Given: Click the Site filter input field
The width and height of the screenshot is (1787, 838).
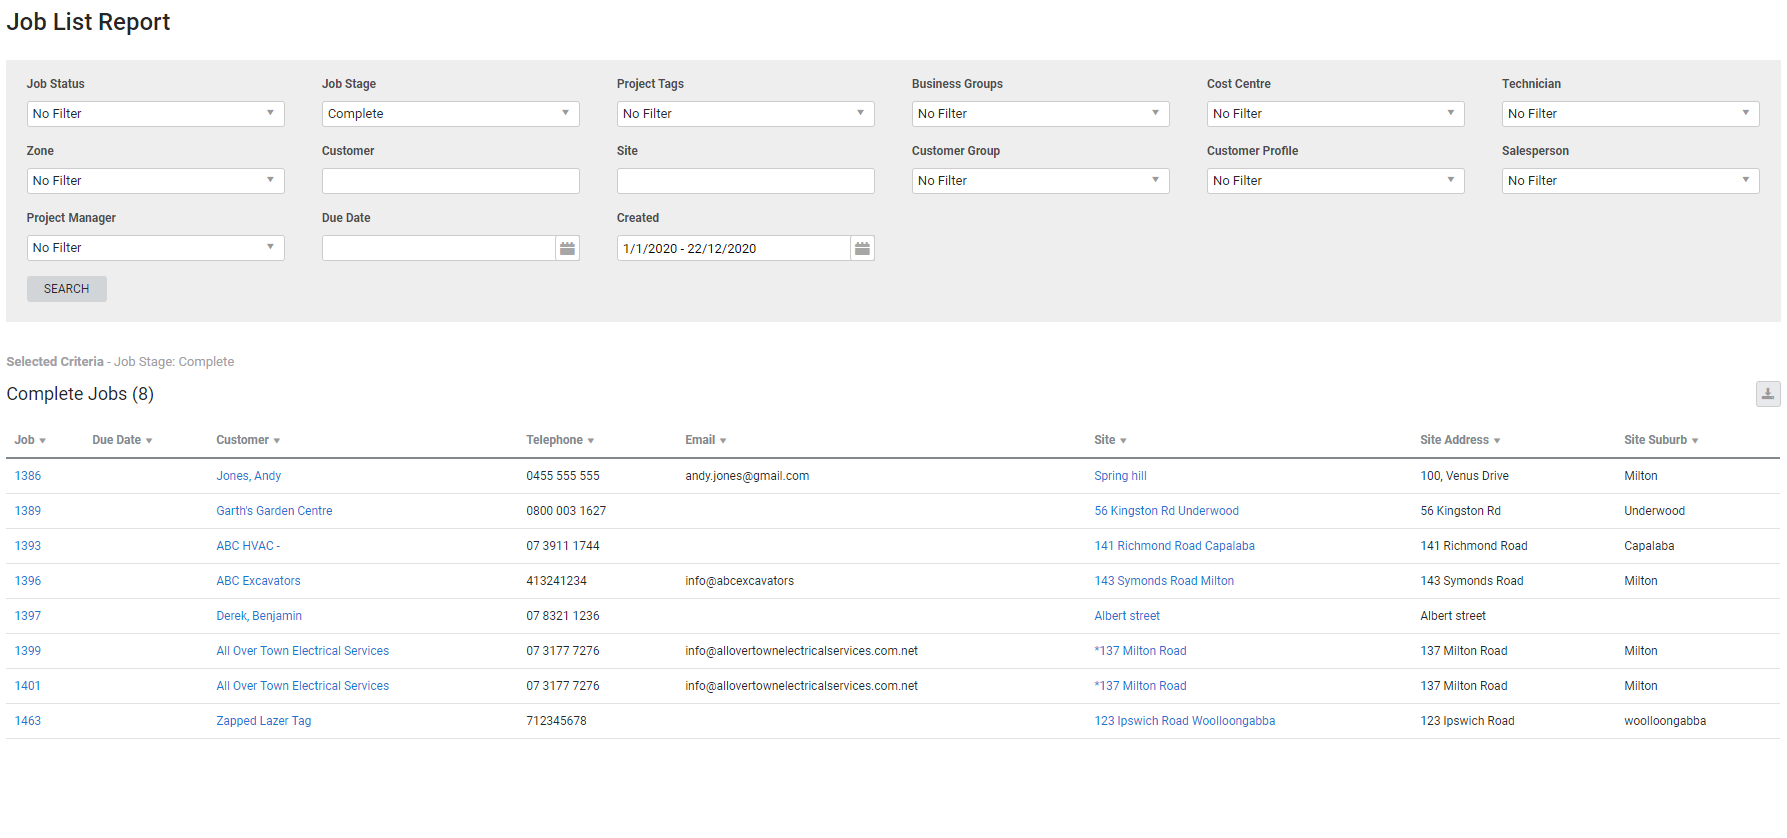Looking at the screenshot, I should 745,181.
